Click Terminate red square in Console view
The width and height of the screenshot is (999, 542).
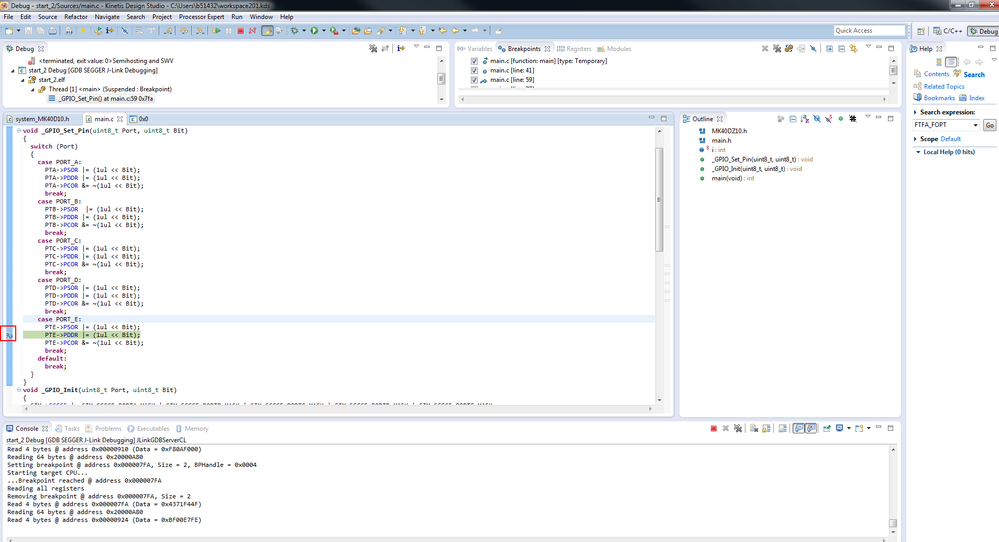[714, 429]
